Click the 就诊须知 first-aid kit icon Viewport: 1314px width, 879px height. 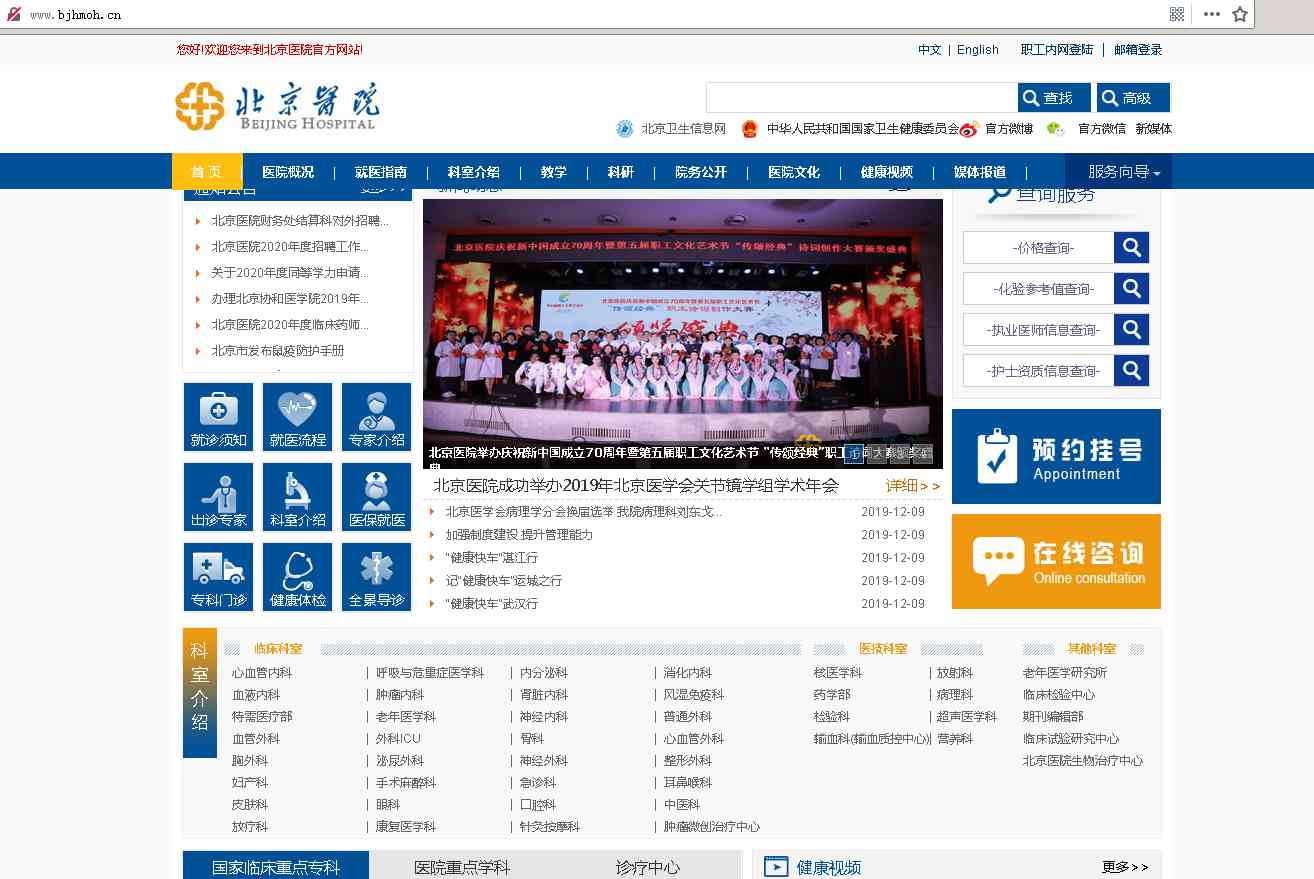pyautogui.click(x=218, y=417)
